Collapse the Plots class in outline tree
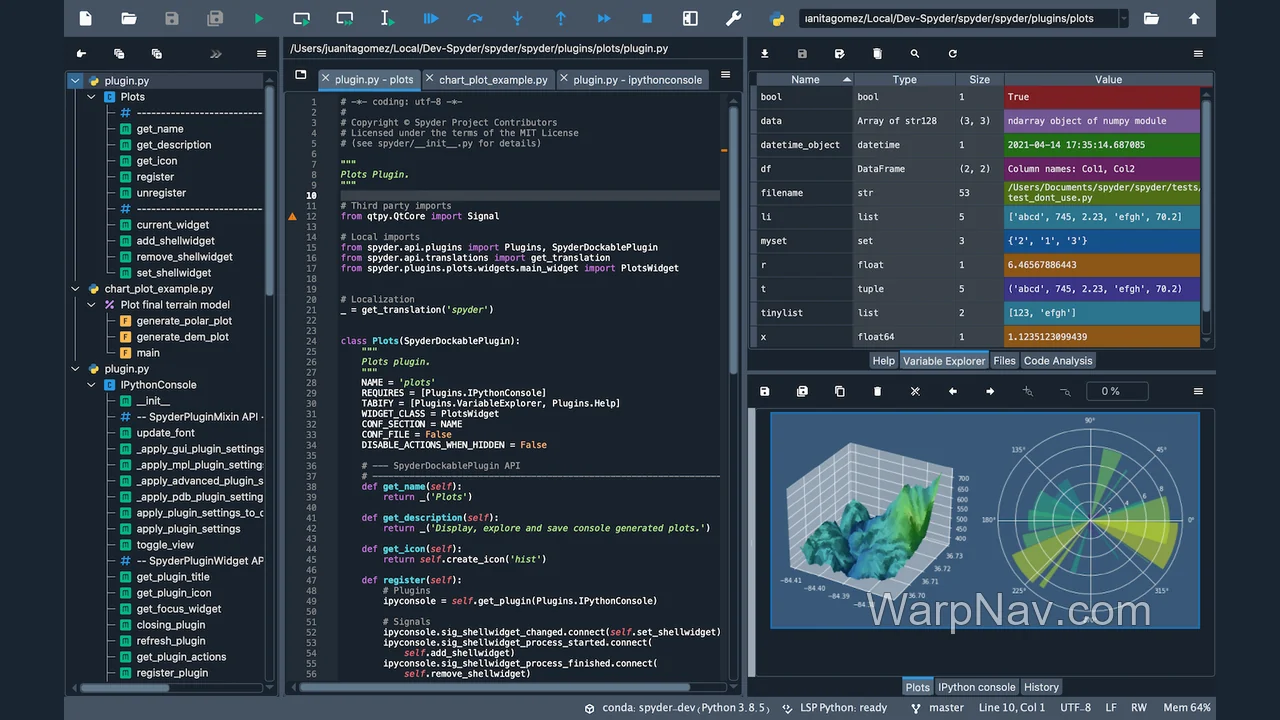The image size is (1280, 720). coord(92,97)
